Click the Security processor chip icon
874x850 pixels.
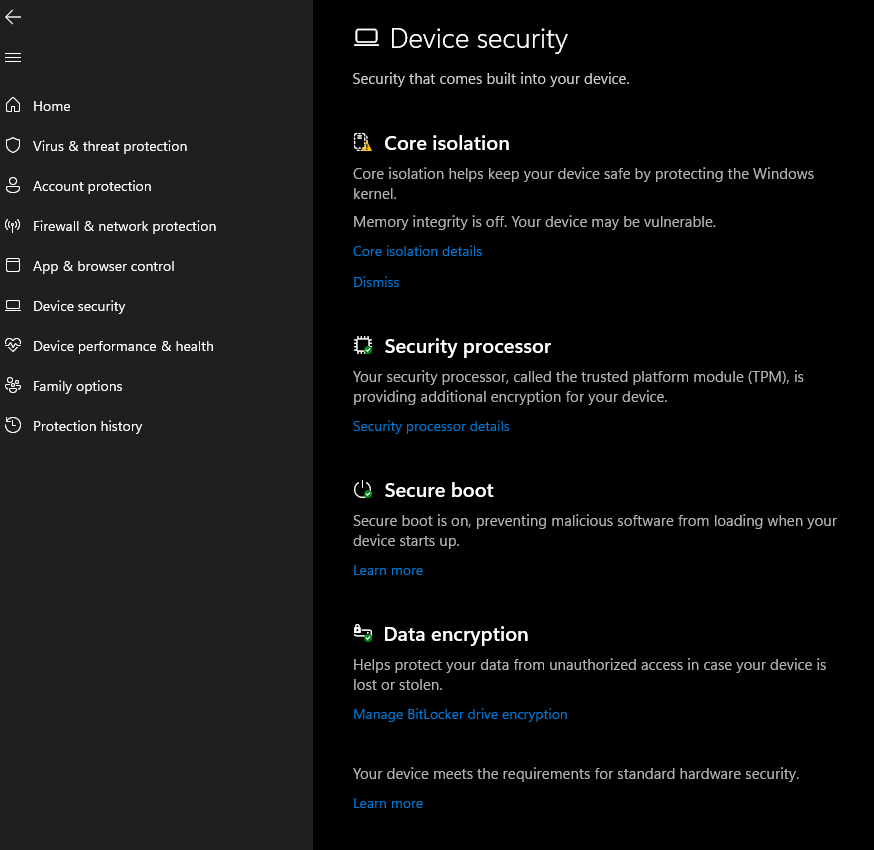click(x=363, y=346)
